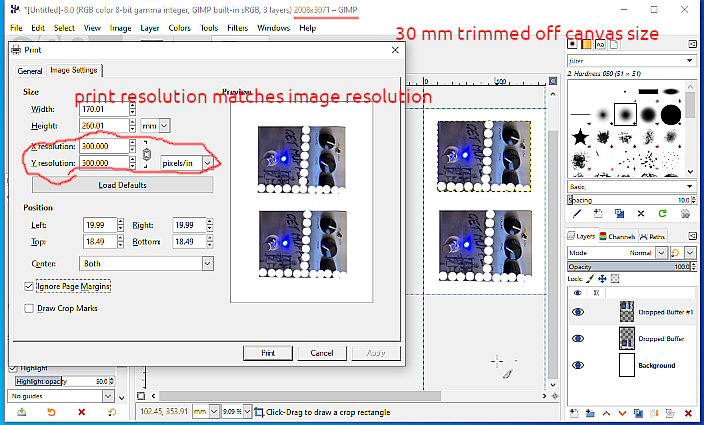
Task: Hide the Dropped Buffer layer
Action: (x=578, y=338)
